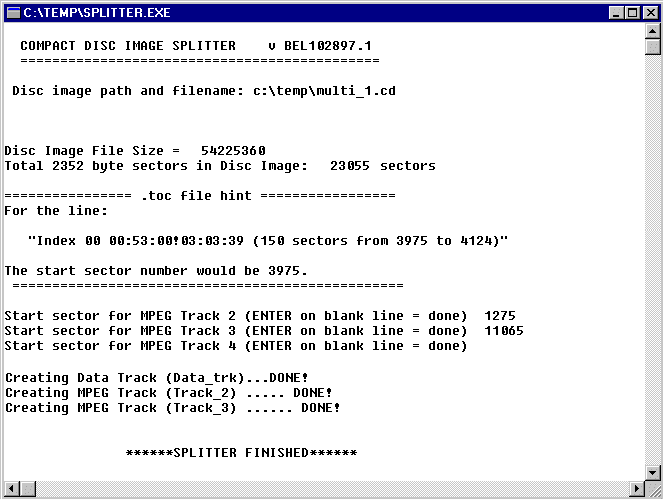Click the SPLITTER FINISHED message text
This screenshot has width=663, height=499.
point(241,453)
